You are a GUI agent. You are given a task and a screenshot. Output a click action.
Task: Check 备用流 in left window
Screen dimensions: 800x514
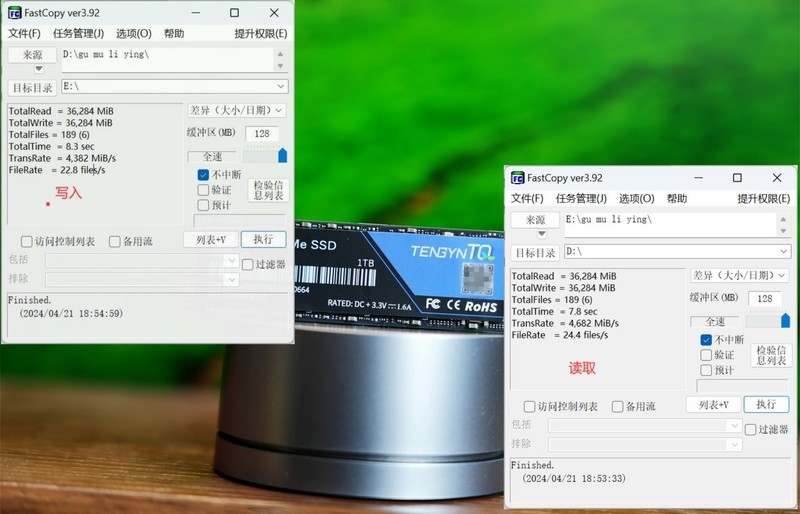[115, 241]
